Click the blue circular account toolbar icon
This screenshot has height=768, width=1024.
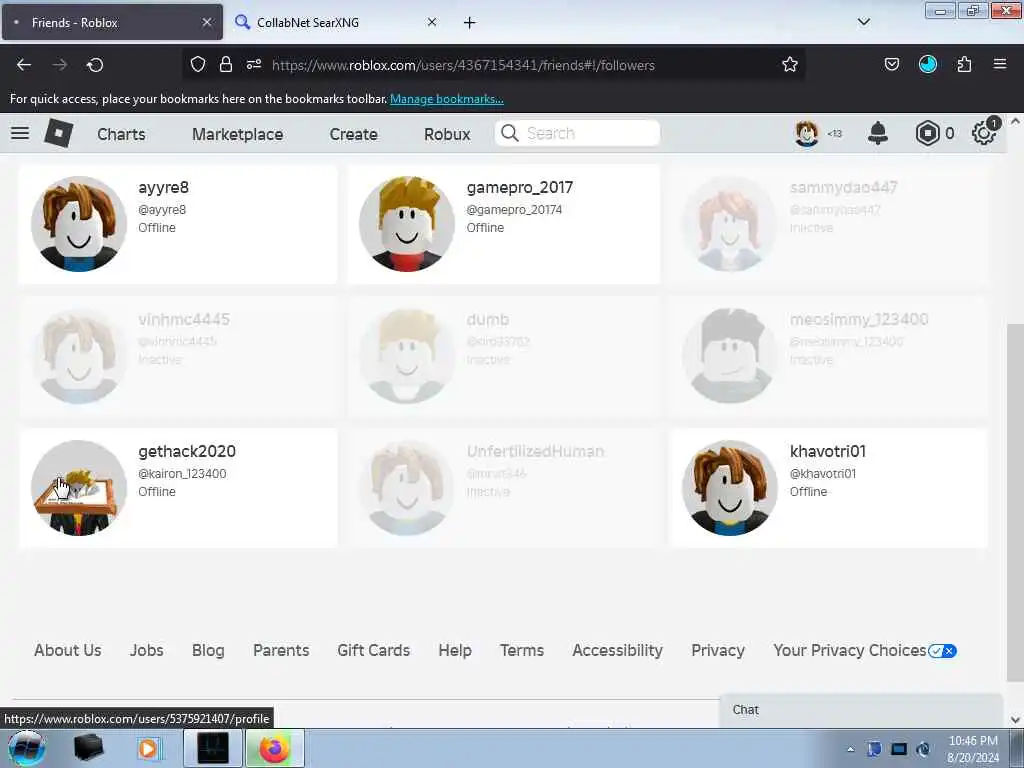coord(928,64)
